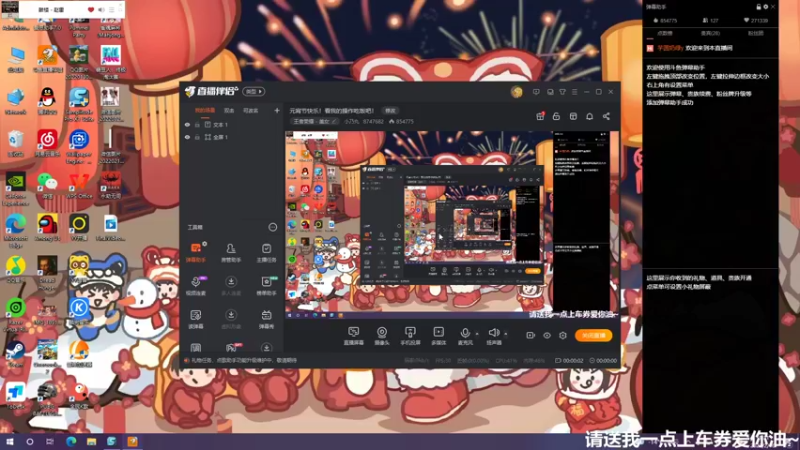Open the user avatar in the title bar
Screen dimensions: 800x450
click(x=516, y=92)
